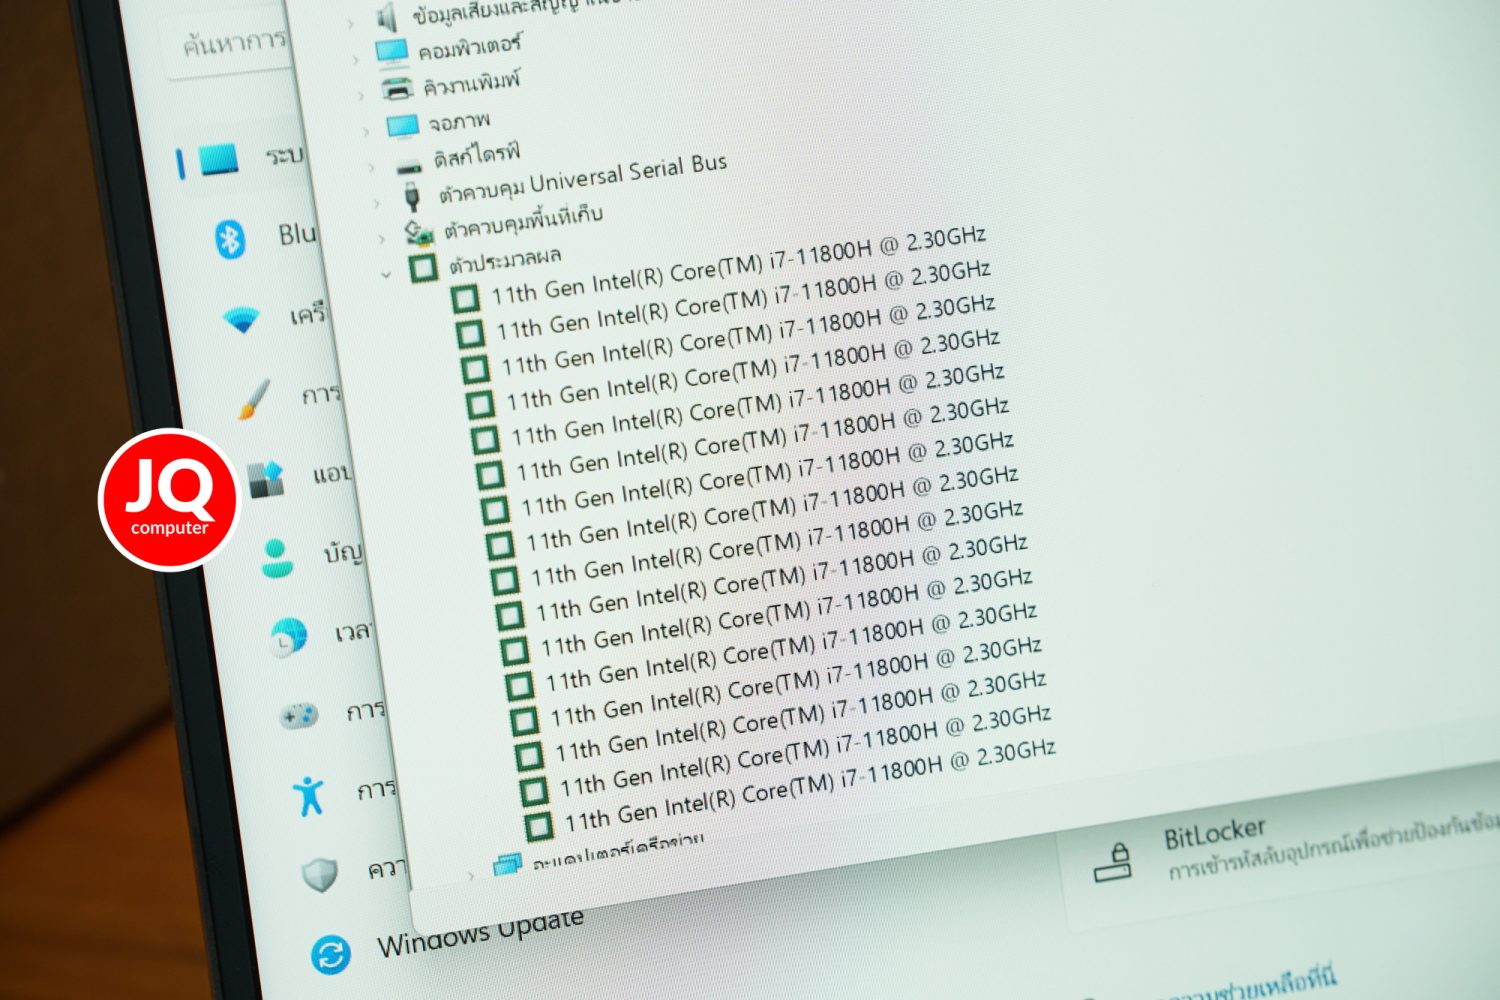Expand the audio devices category chevron
This screenshot has width=1500, height=1000.
point(350,23)
